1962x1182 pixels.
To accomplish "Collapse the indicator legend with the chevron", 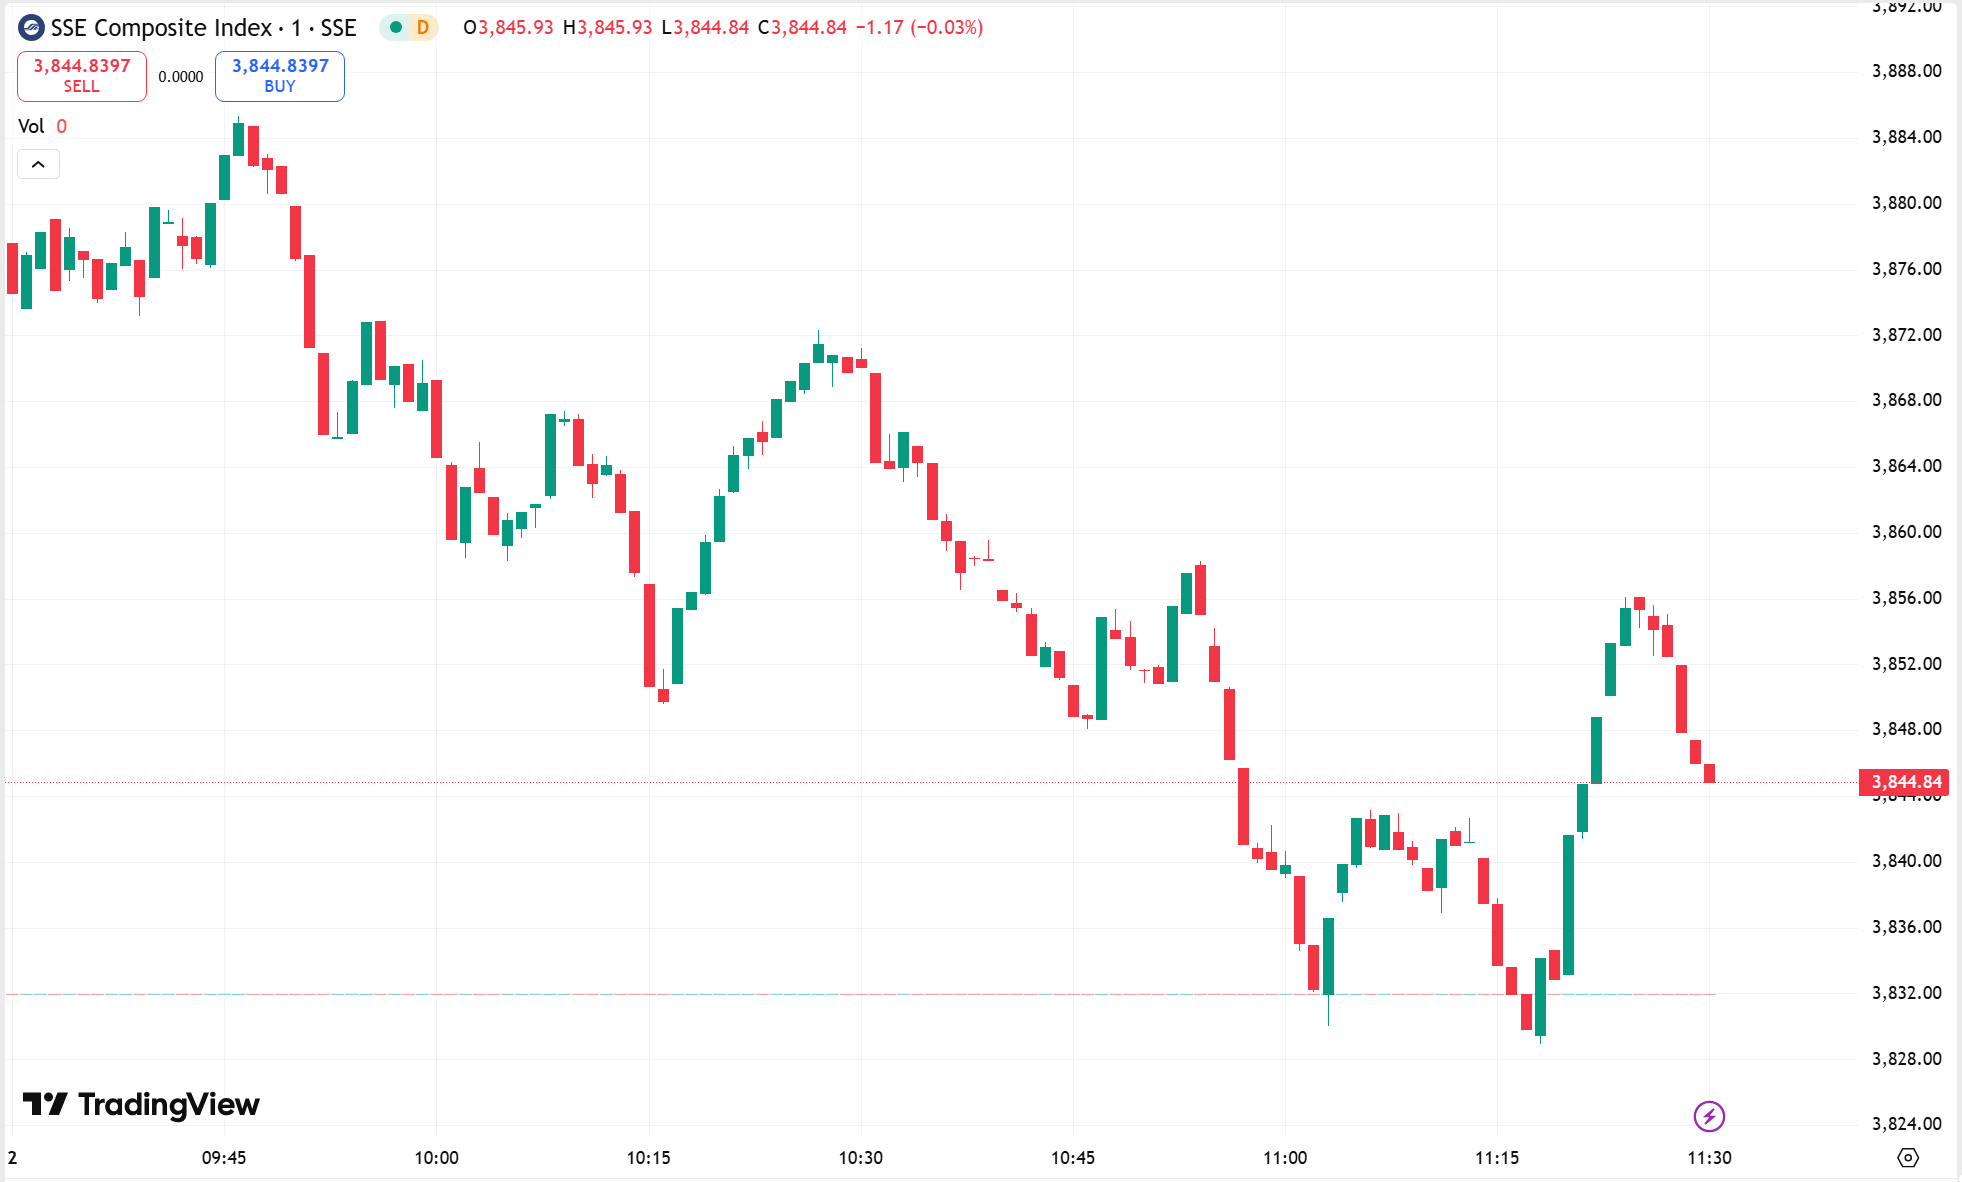I will point(38,164).
